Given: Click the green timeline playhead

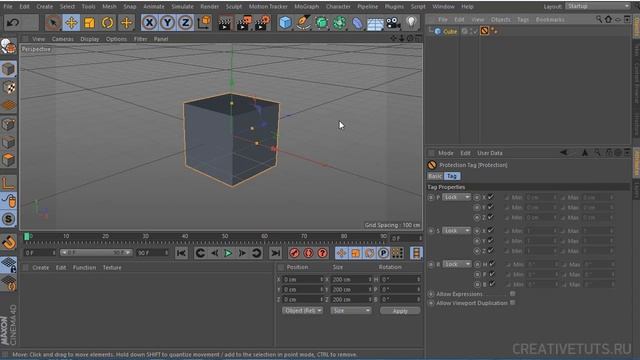Looking at the screenshot, I should [x=27, y=236].
